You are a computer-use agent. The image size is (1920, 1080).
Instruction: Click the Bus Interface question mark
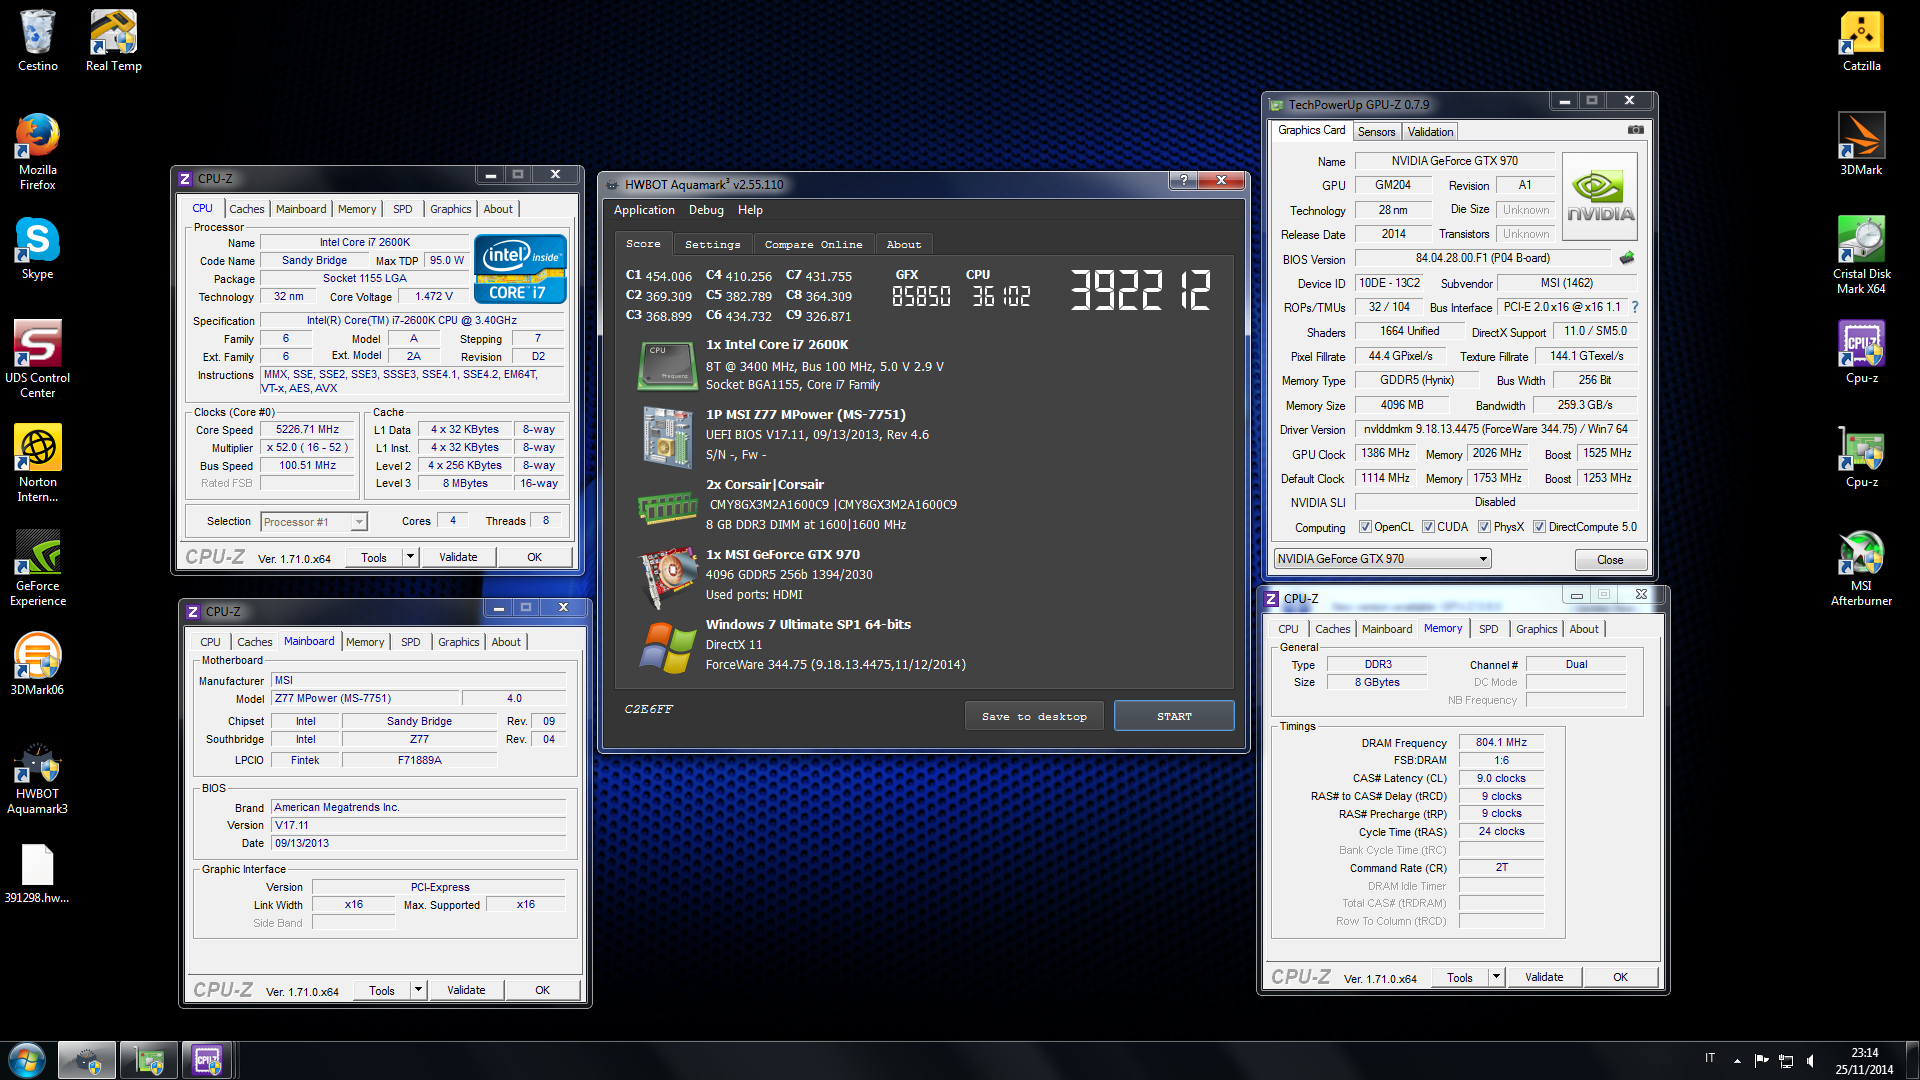(1635, 307)
